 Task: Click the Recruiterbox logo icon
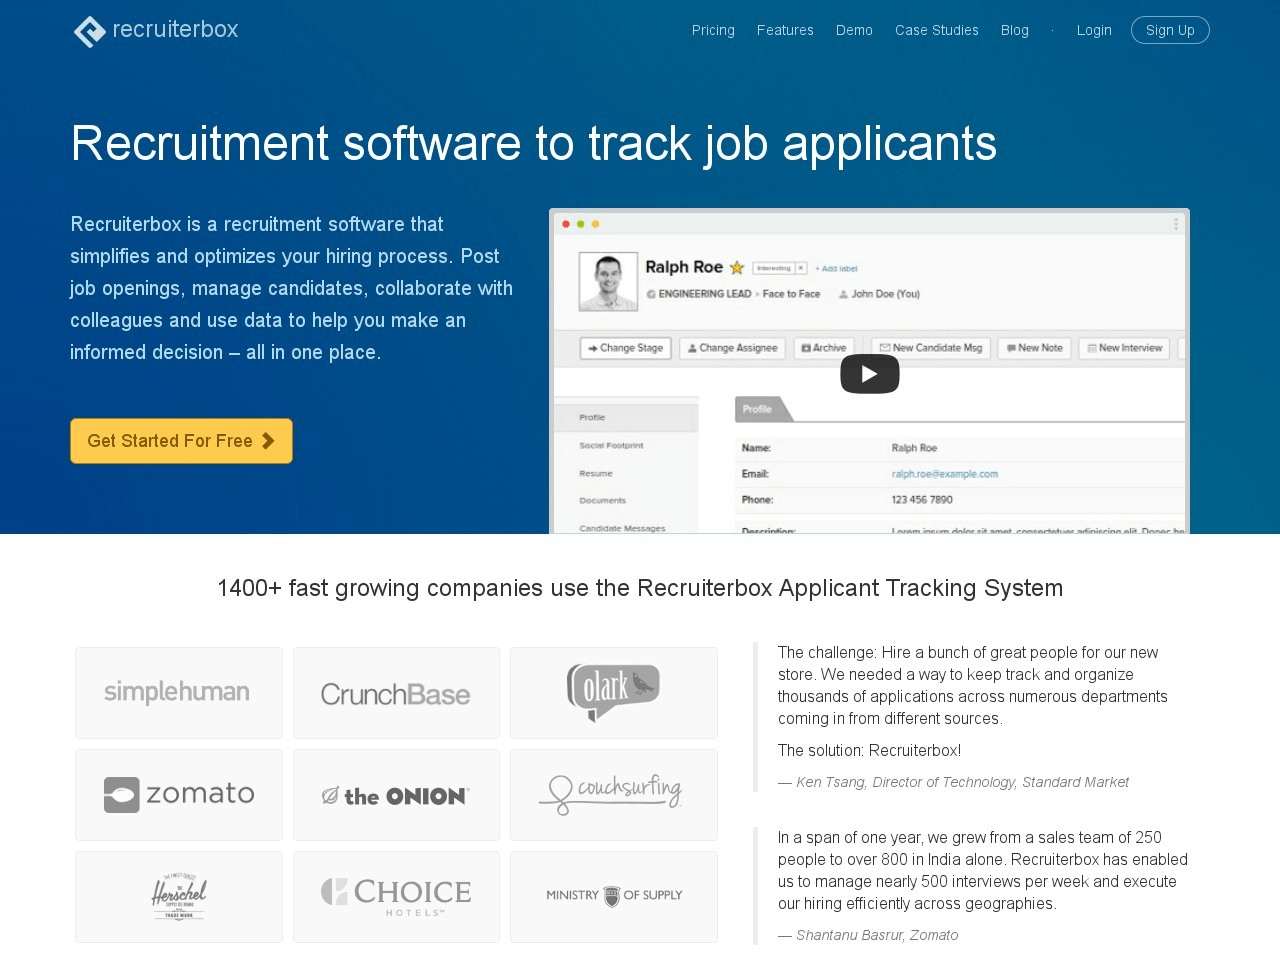tap(90, 31)
